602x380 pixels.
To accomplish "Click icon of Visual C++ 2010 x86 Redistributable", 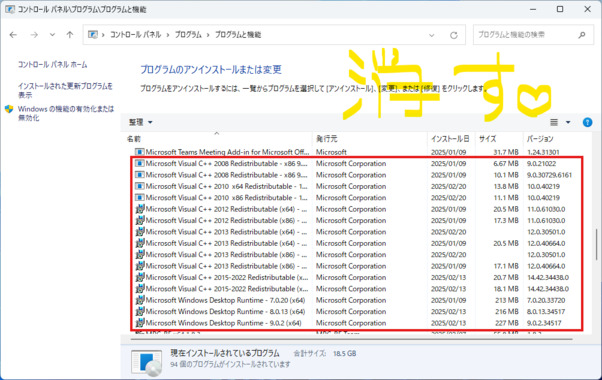I will [140, 198].
